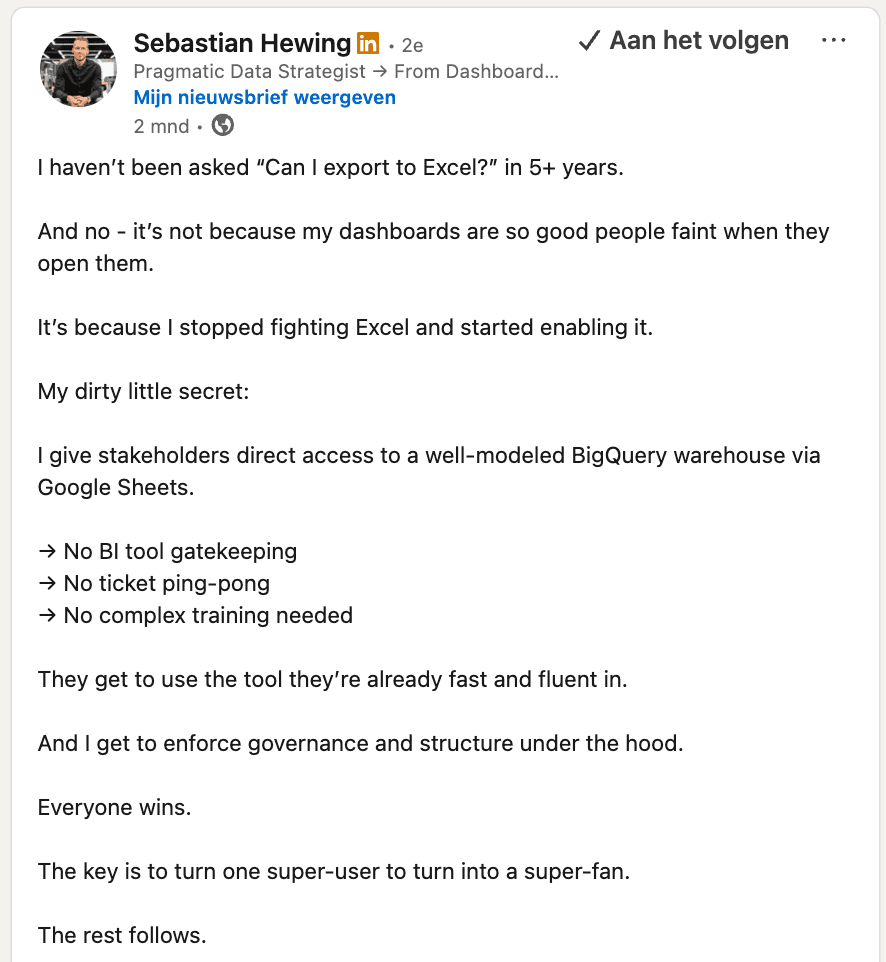Screen dimensions: 886x962
Task: Click the globe public visibility icon
Action: [223, 125]
